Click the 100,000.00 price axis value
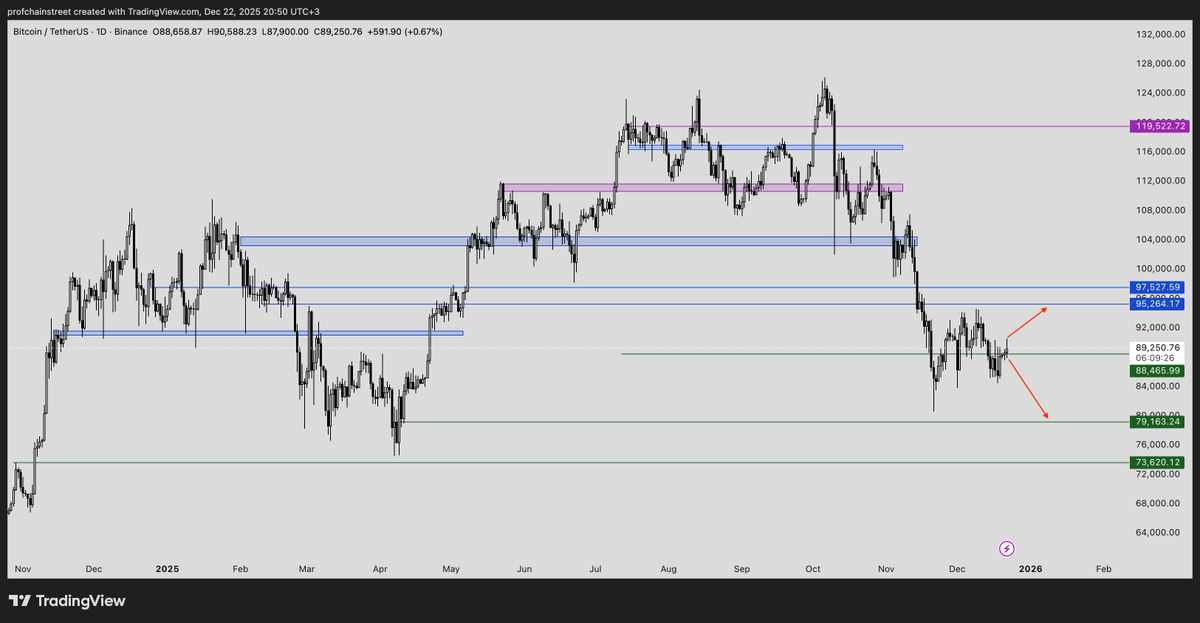The height and width of the screenshot is (623, 1200). tap(1160, 269)
